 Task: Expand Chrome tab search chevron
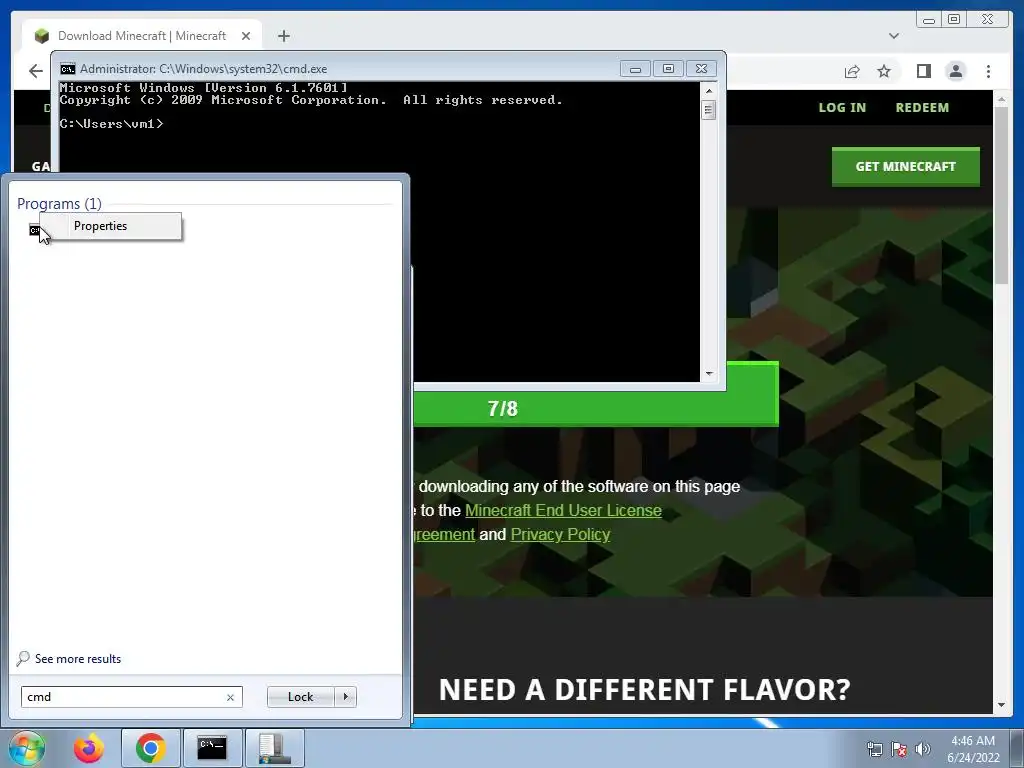point(894,36)
